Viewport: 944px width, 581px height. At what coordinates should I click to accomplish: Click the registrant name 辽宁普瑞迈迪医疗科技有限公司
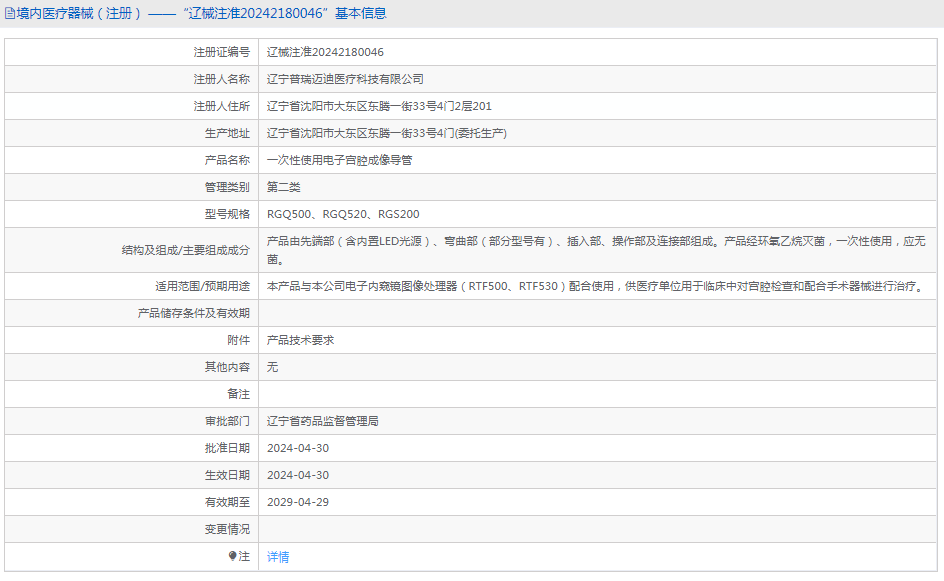coord(345,79)
